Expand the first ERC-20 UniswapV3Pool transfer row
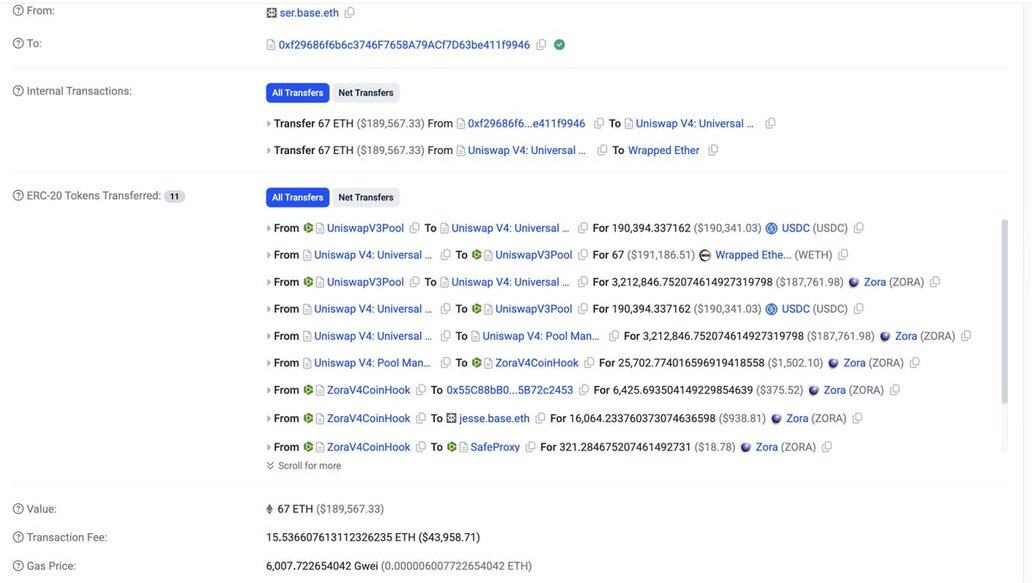Screen dimensions: 1032x583 (x=269, y=228)
